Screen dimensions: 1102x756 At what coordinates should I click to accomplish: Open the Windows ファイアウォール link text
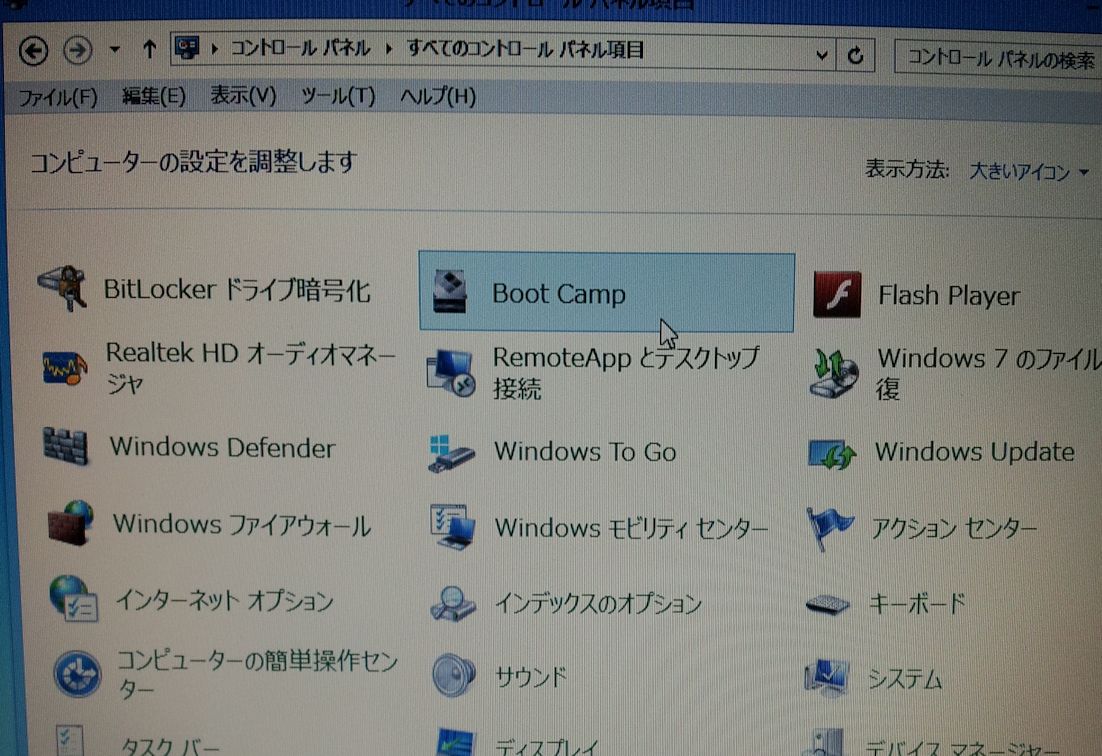242,525
